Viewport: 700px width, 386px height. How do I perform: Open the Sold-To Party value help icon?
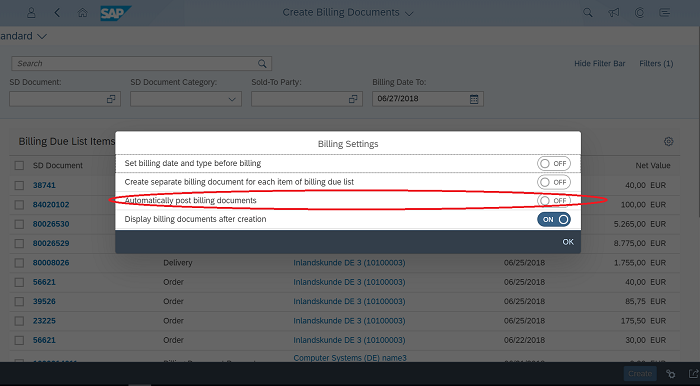point(353,99)
